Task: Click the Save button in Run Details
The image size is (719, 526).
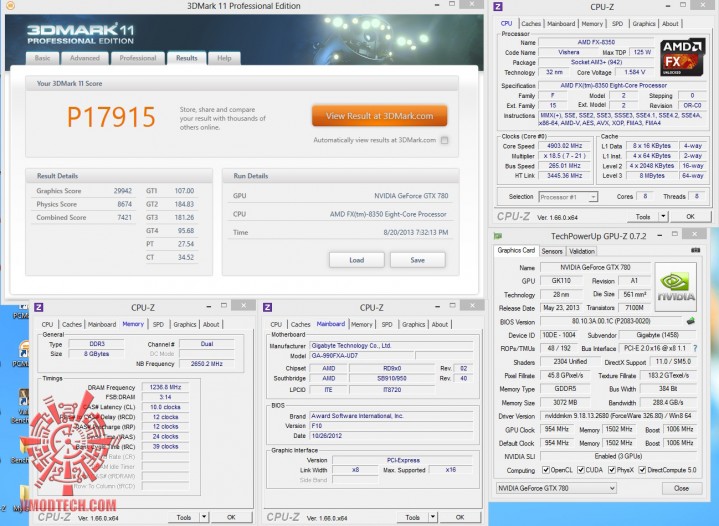Action: click(x=417, y=260)
